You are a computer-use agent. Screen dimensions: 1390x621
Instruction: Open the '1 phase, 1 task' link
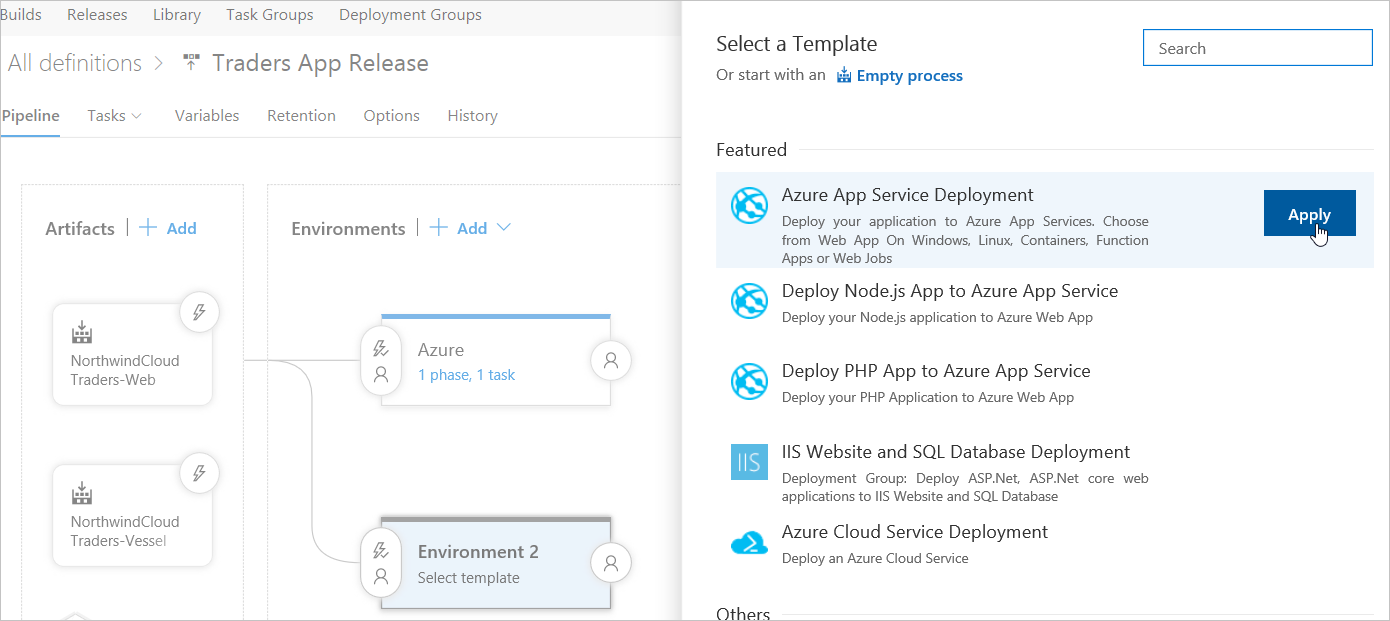(466, 375)
